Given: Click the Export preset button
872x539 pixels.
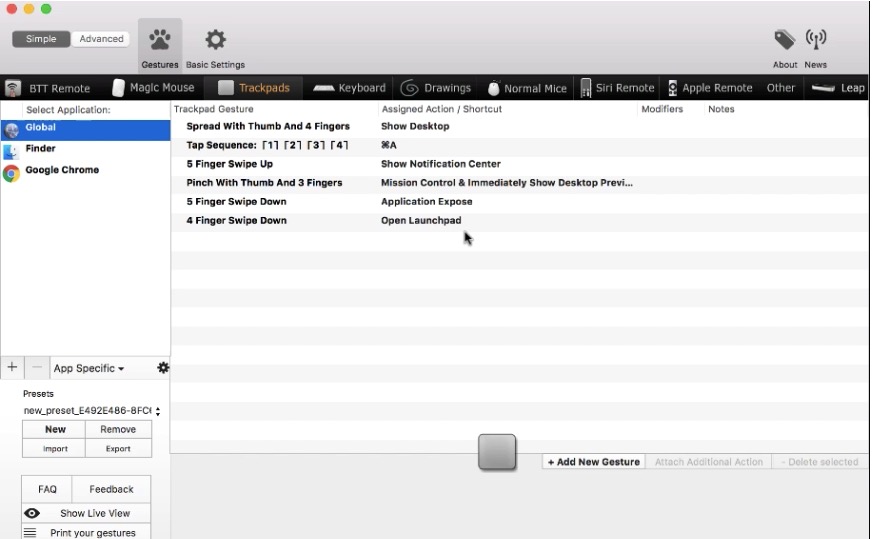Looking at the screenshot, I should point(118,448).
